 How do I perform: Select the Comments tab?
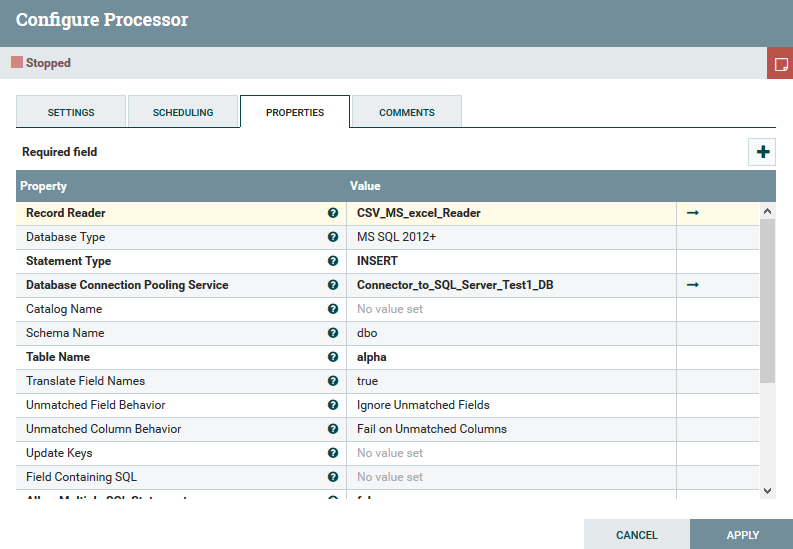point(406,112)
